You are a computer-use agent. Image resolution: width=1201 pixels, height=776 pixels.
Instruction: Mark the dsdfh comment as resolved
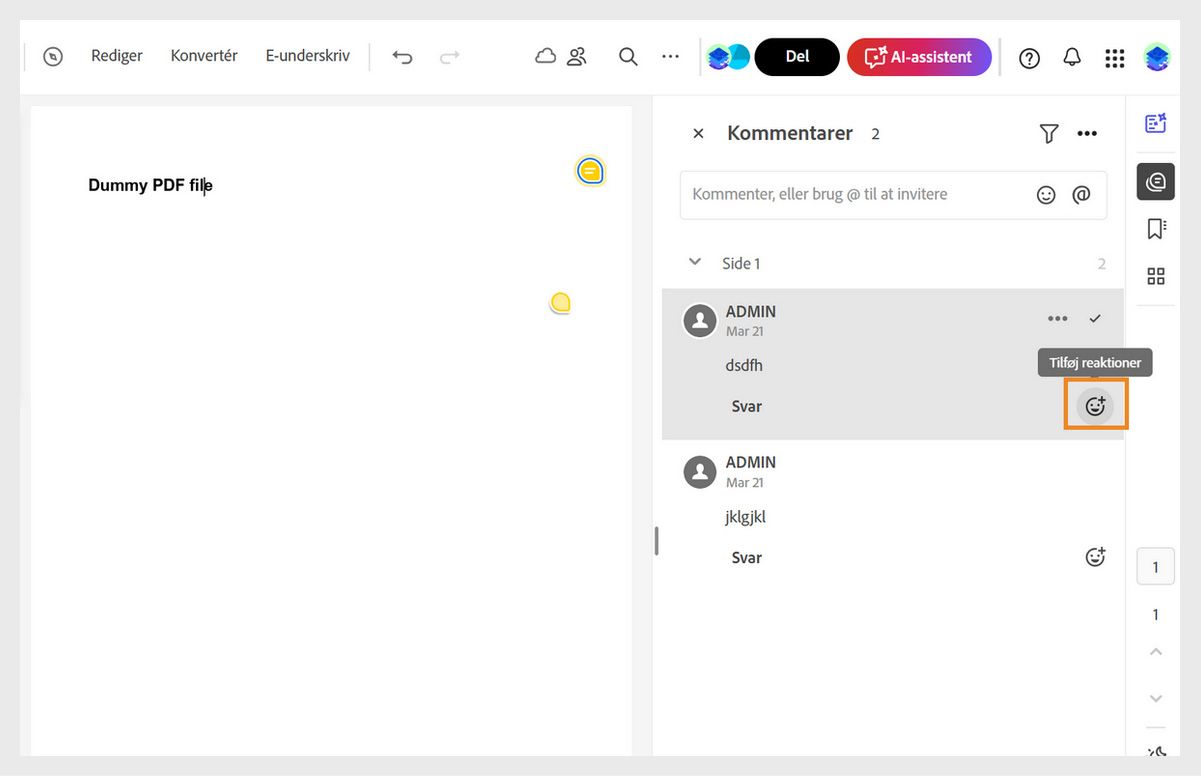pos(1095,318)
